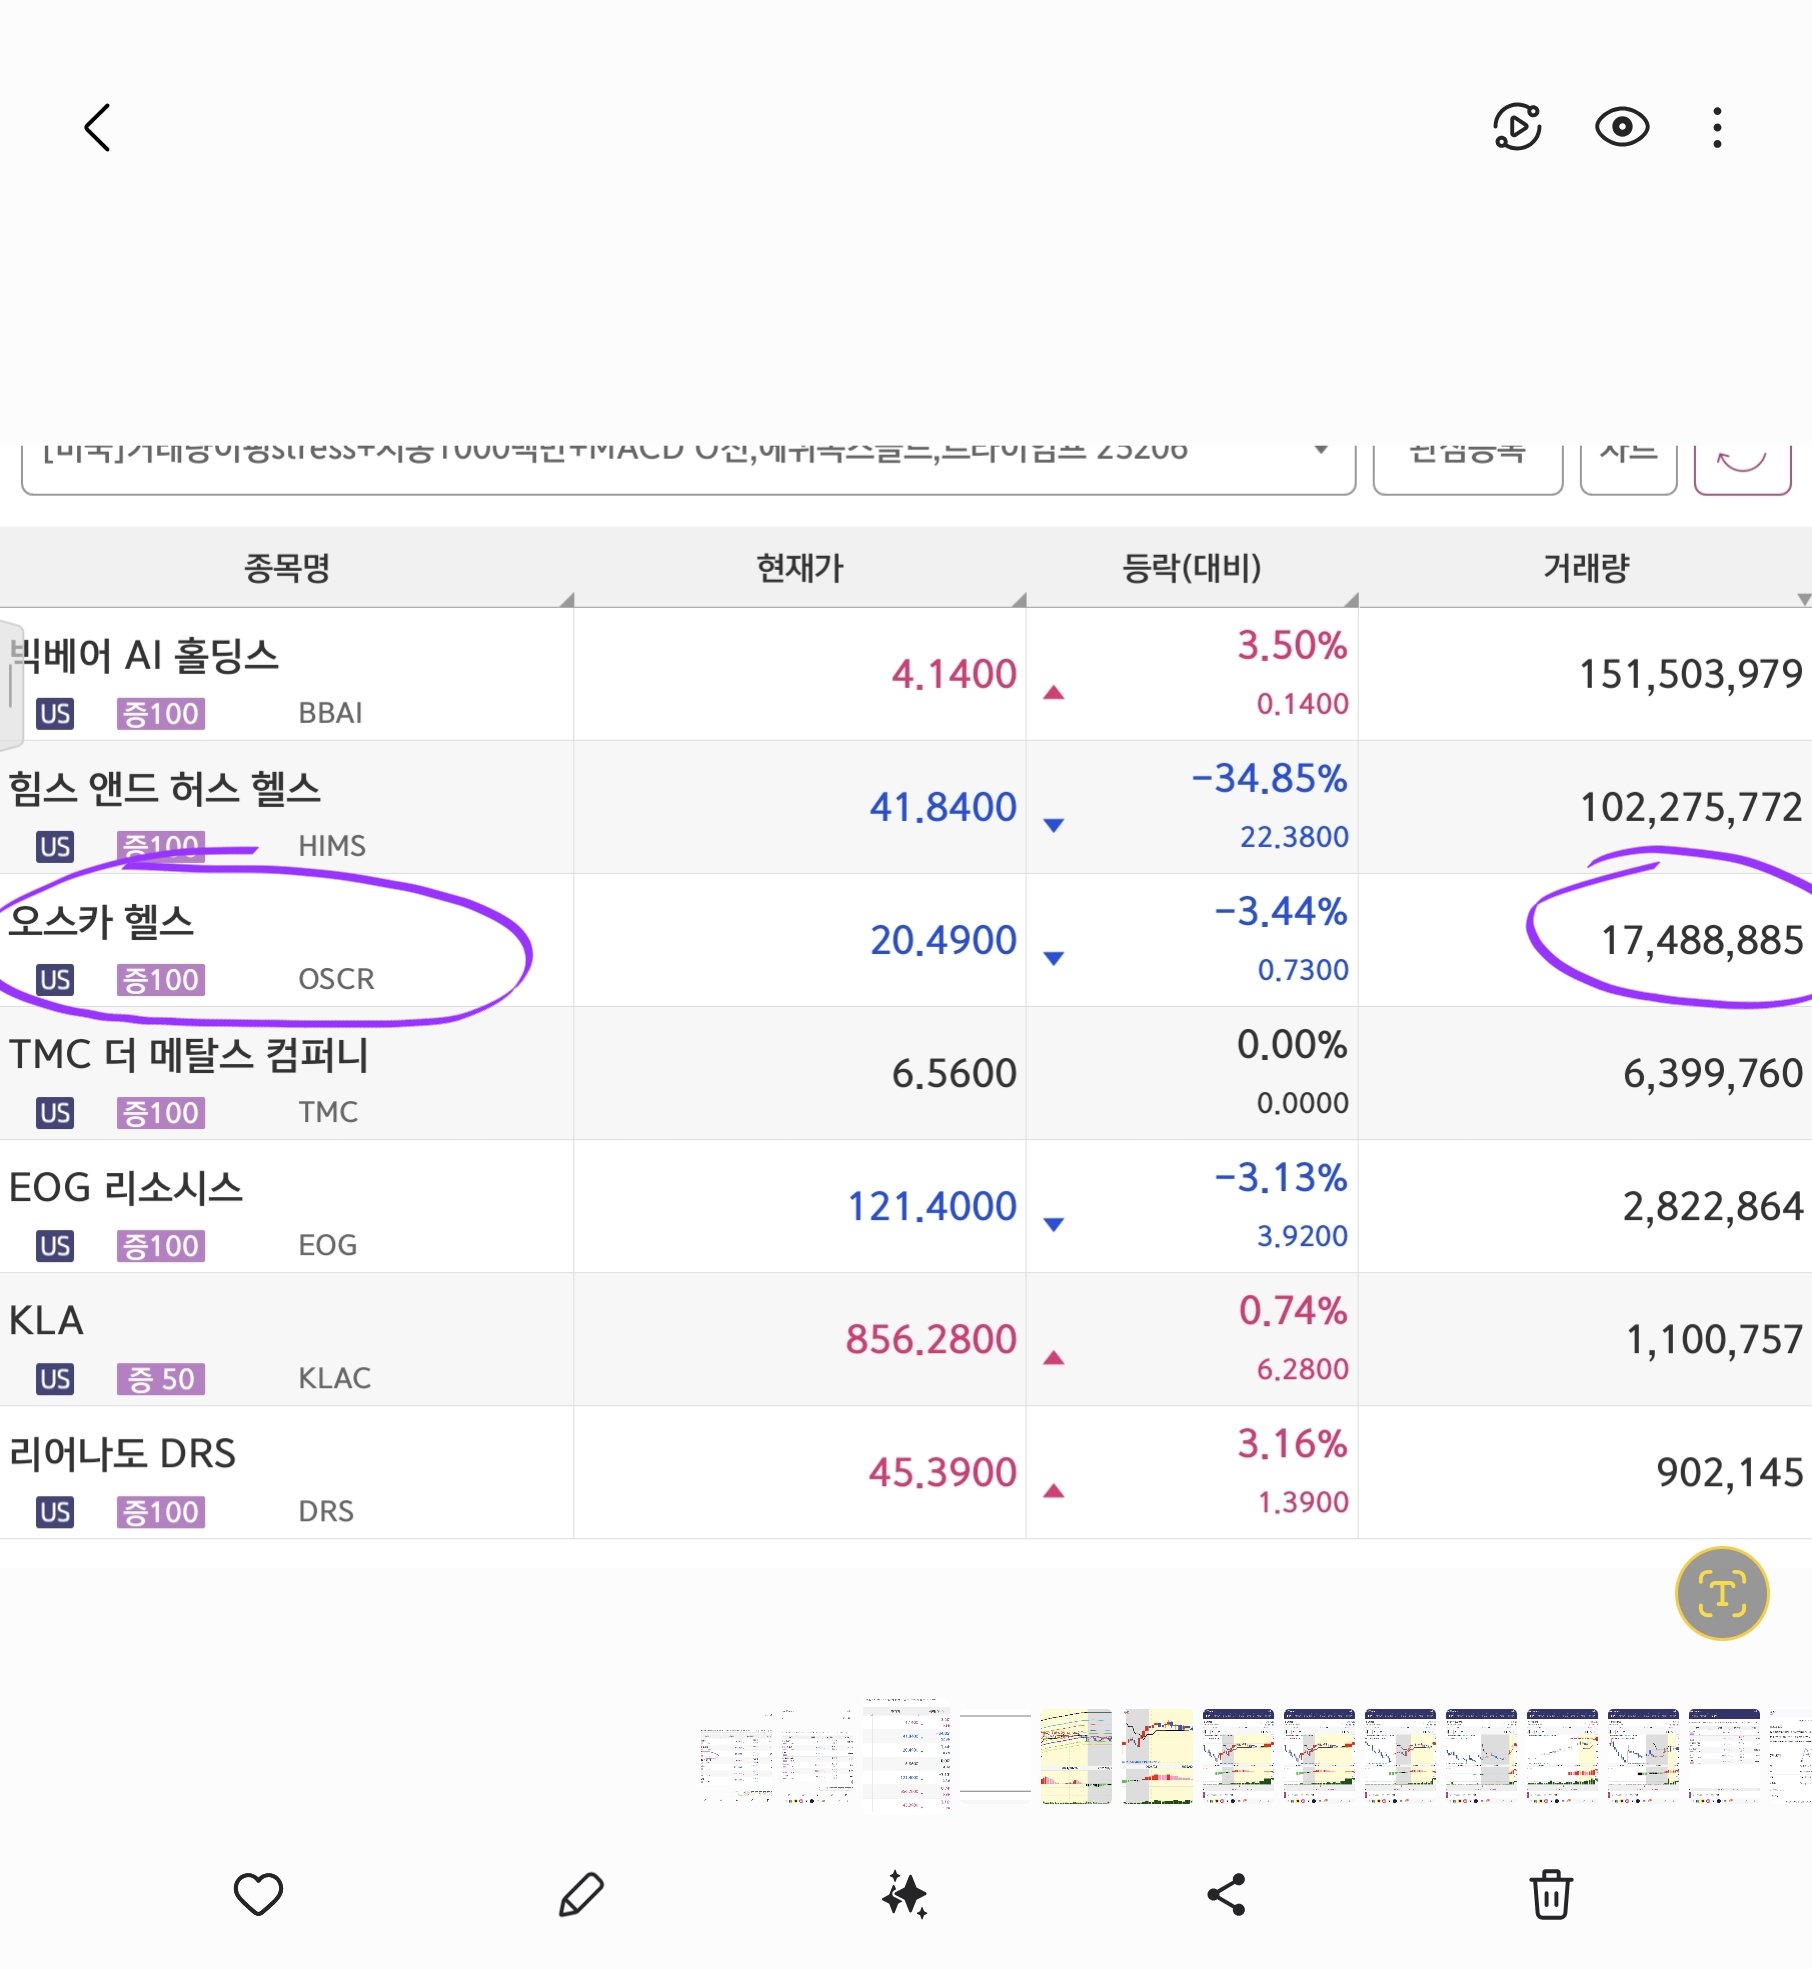The height and width of the screenshot is (1969, 1812).
Task: Click the current price 20.4900
Action: 943,941
